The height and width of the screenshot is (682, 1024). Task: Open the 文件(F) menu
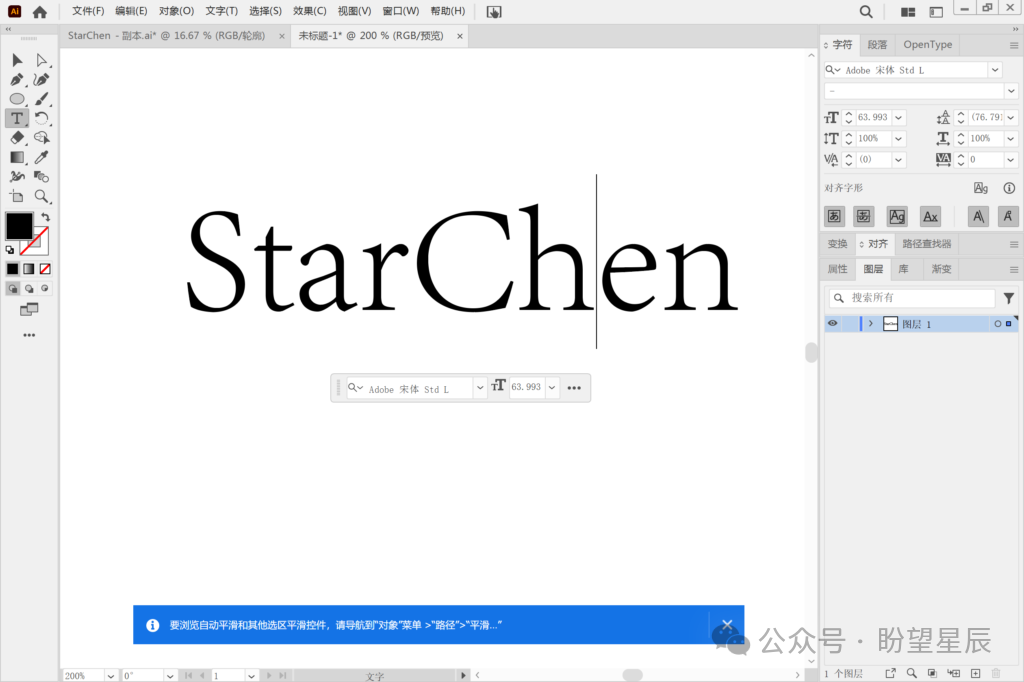coord(88,11)
